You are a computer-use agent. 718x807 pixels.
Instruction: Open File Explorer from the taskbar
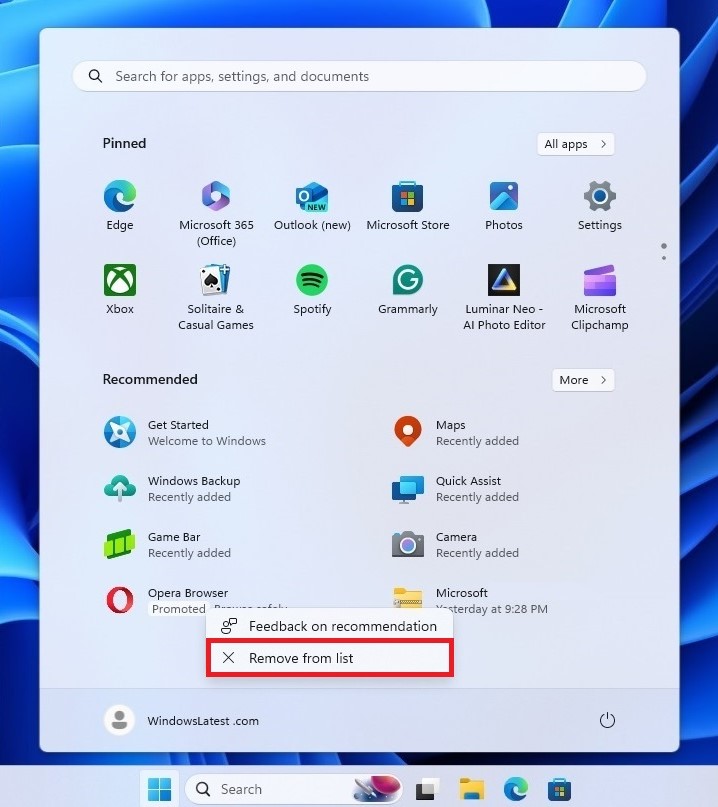pos(472,789)
